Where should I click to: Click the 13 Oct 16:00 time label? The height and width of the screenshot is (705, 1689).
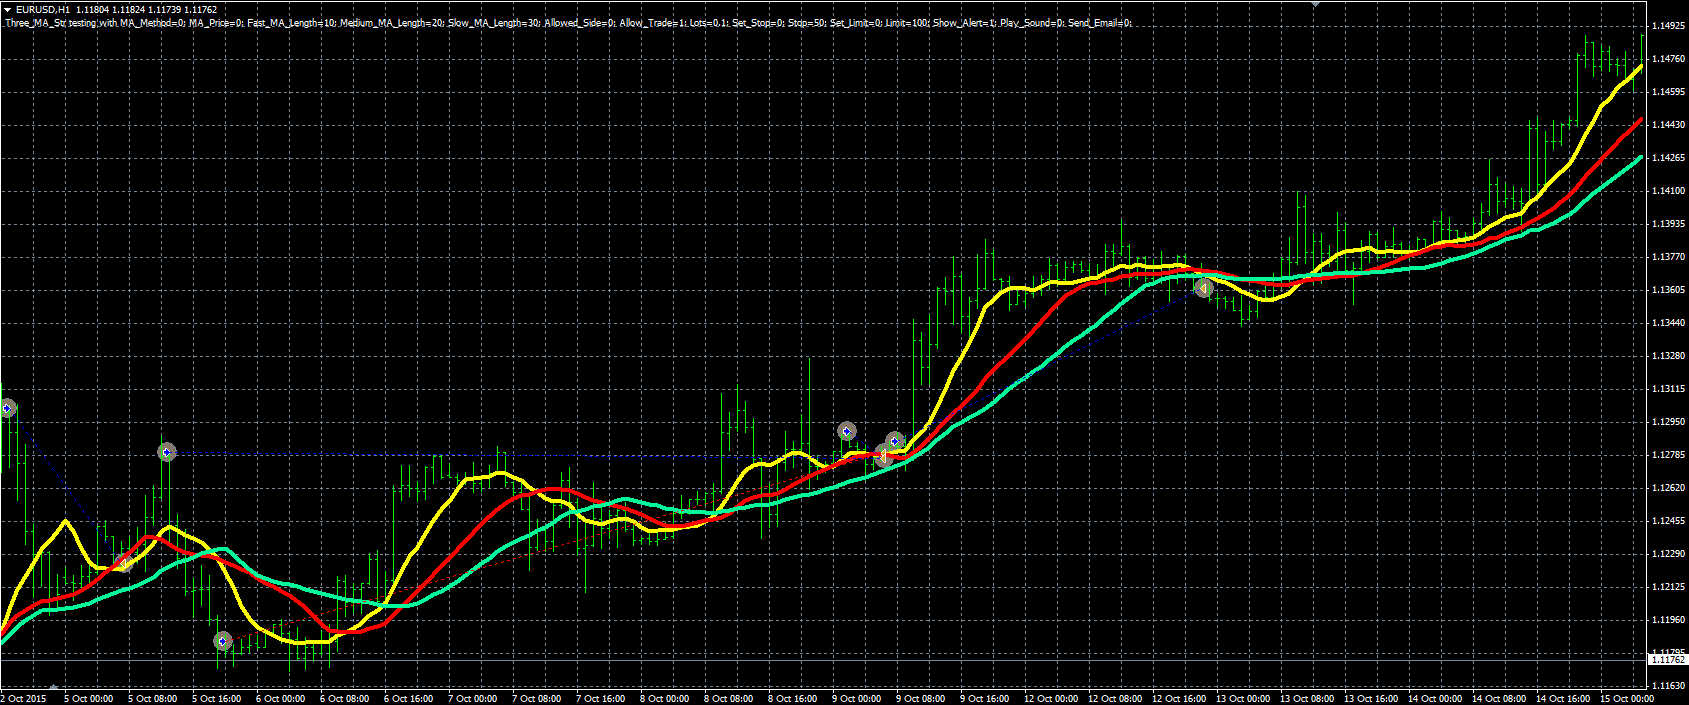1371,699
